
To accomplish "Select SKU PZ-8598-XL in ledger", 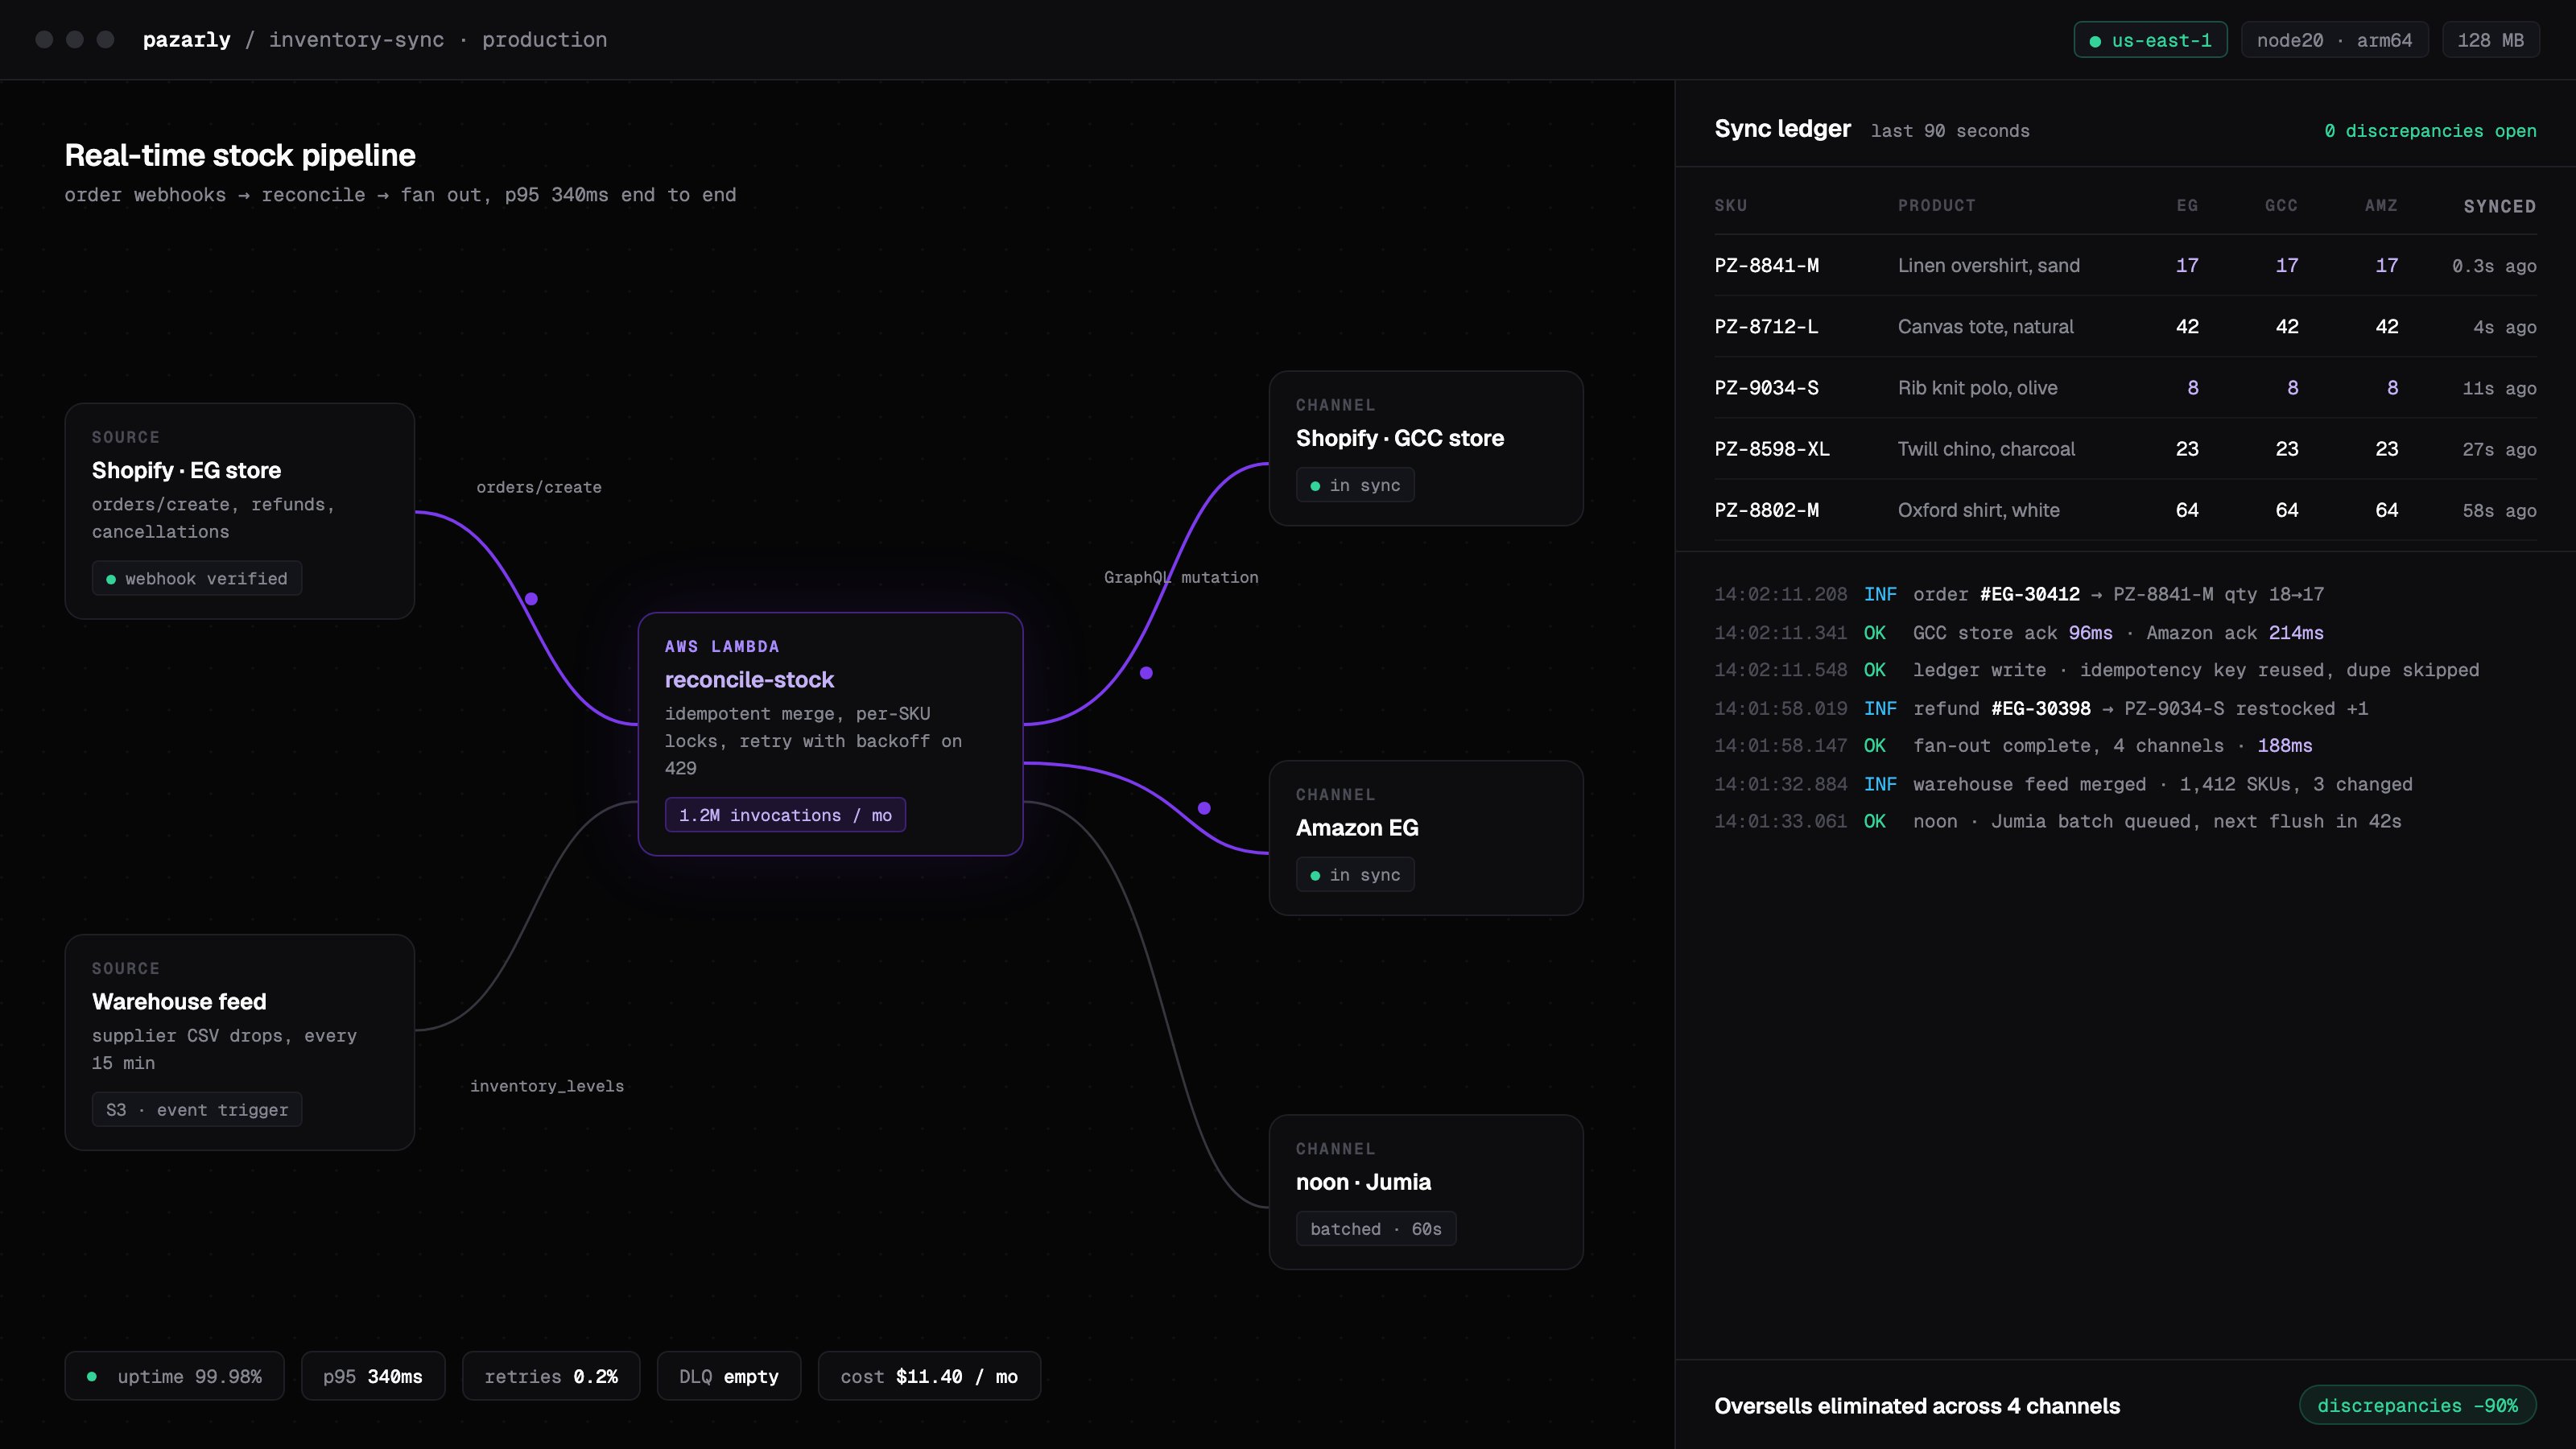I will (1772, 448).
